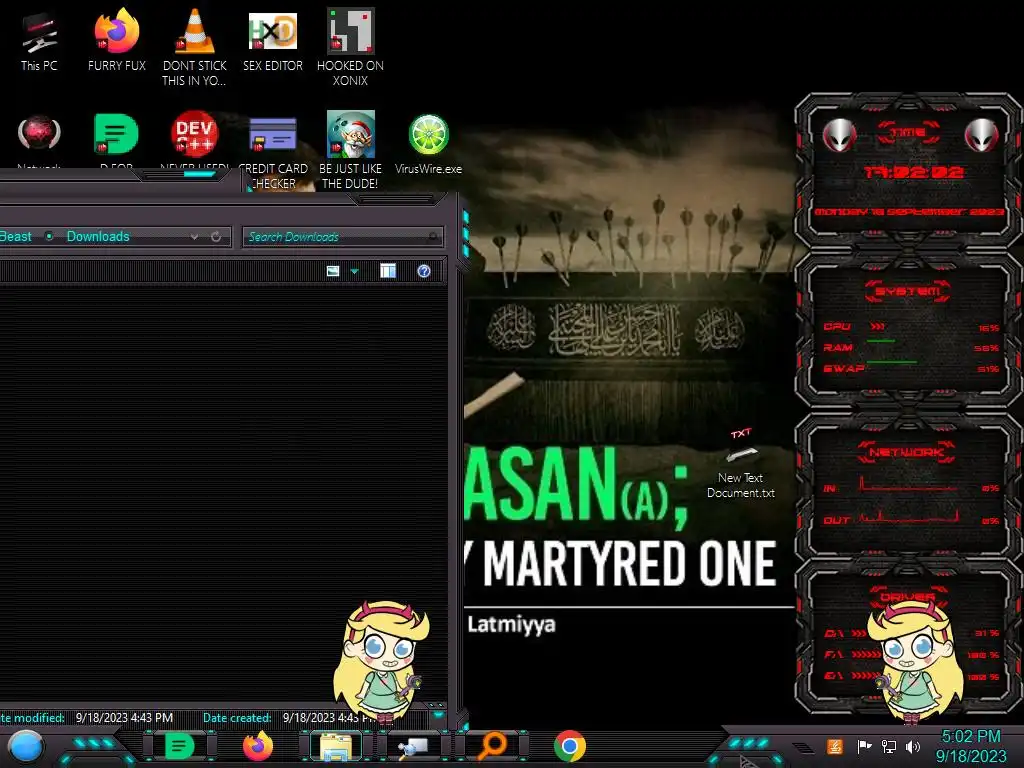Click the OUT traffic graph in NETWORK widget
The width and height of the screenshot is (1024, 768).
click(x=908, y=517)
